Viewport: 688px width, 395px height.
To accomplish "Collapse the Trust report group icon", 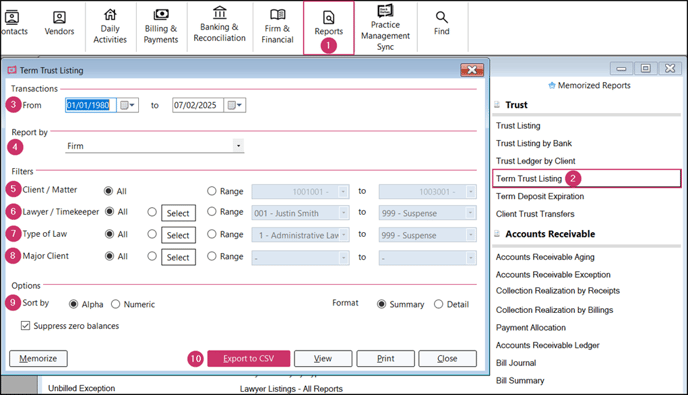I will pos(497,104).
